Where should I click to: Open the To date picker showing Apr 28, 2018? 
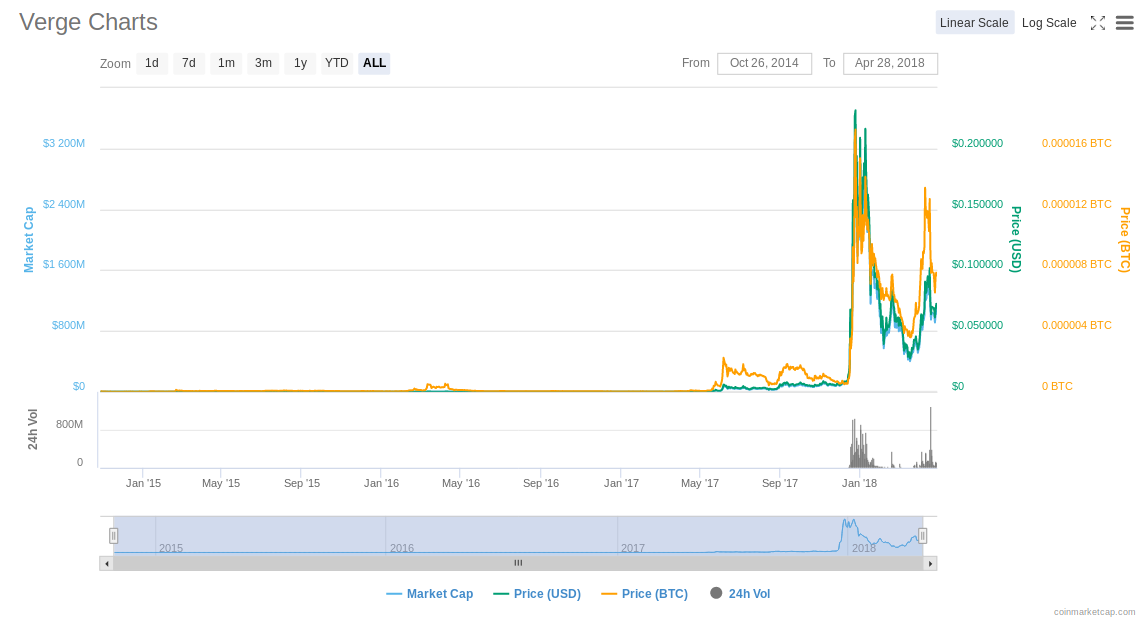click(890, 63)
